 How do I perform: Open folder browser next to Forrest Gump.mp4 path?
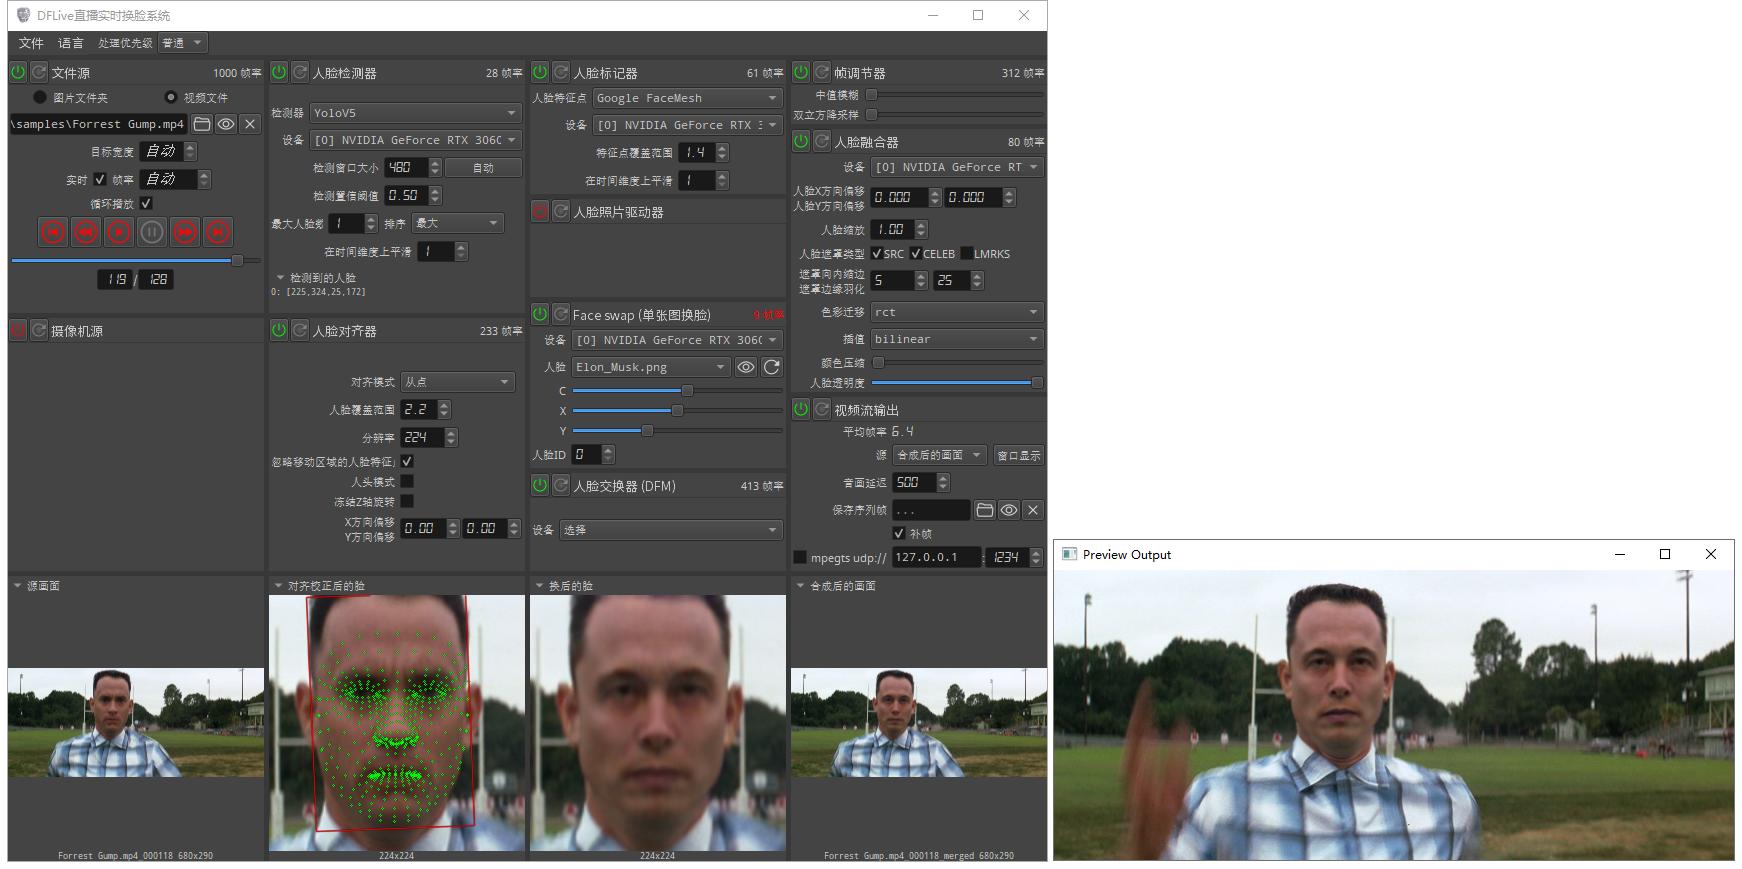(x=202, y=124)
